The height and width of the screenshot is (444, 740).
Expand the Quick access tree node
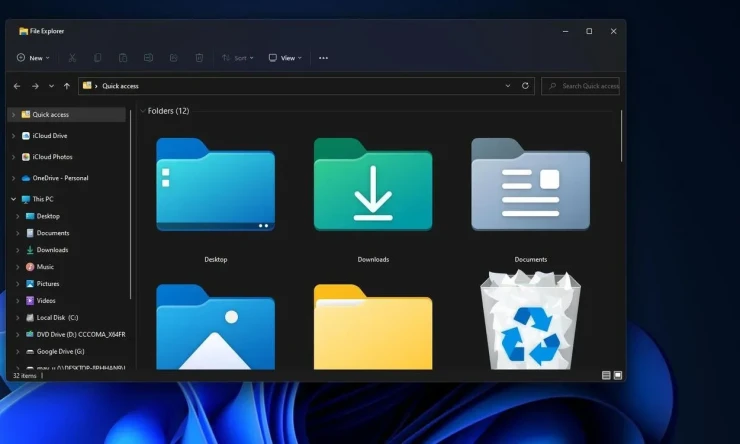[x=14, y=115]
